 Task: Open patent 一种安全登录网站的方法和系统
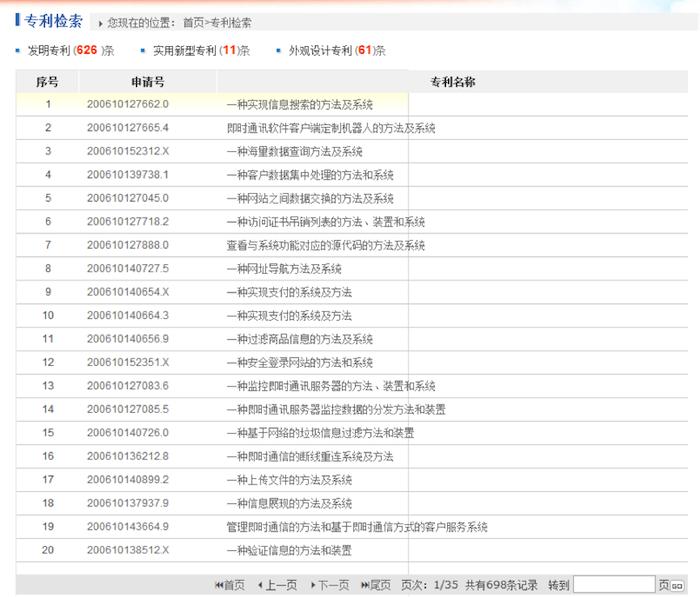300,362
